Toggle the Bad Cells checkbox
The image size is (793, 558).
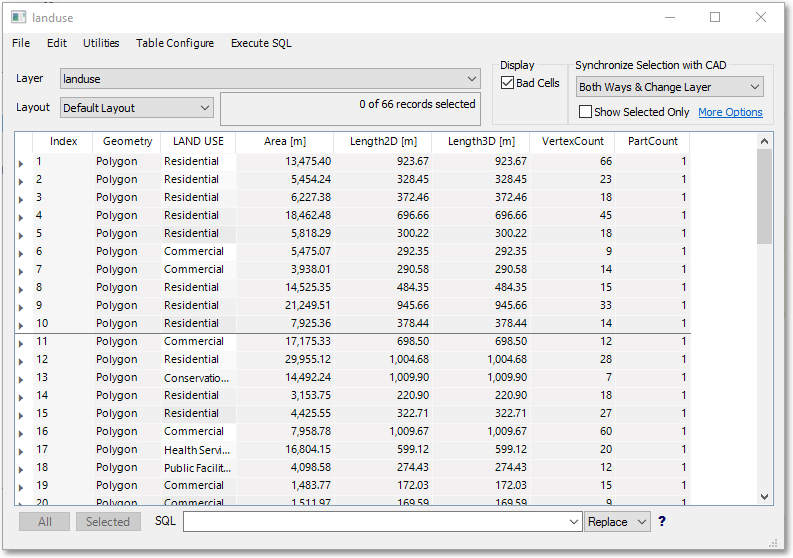507,82
